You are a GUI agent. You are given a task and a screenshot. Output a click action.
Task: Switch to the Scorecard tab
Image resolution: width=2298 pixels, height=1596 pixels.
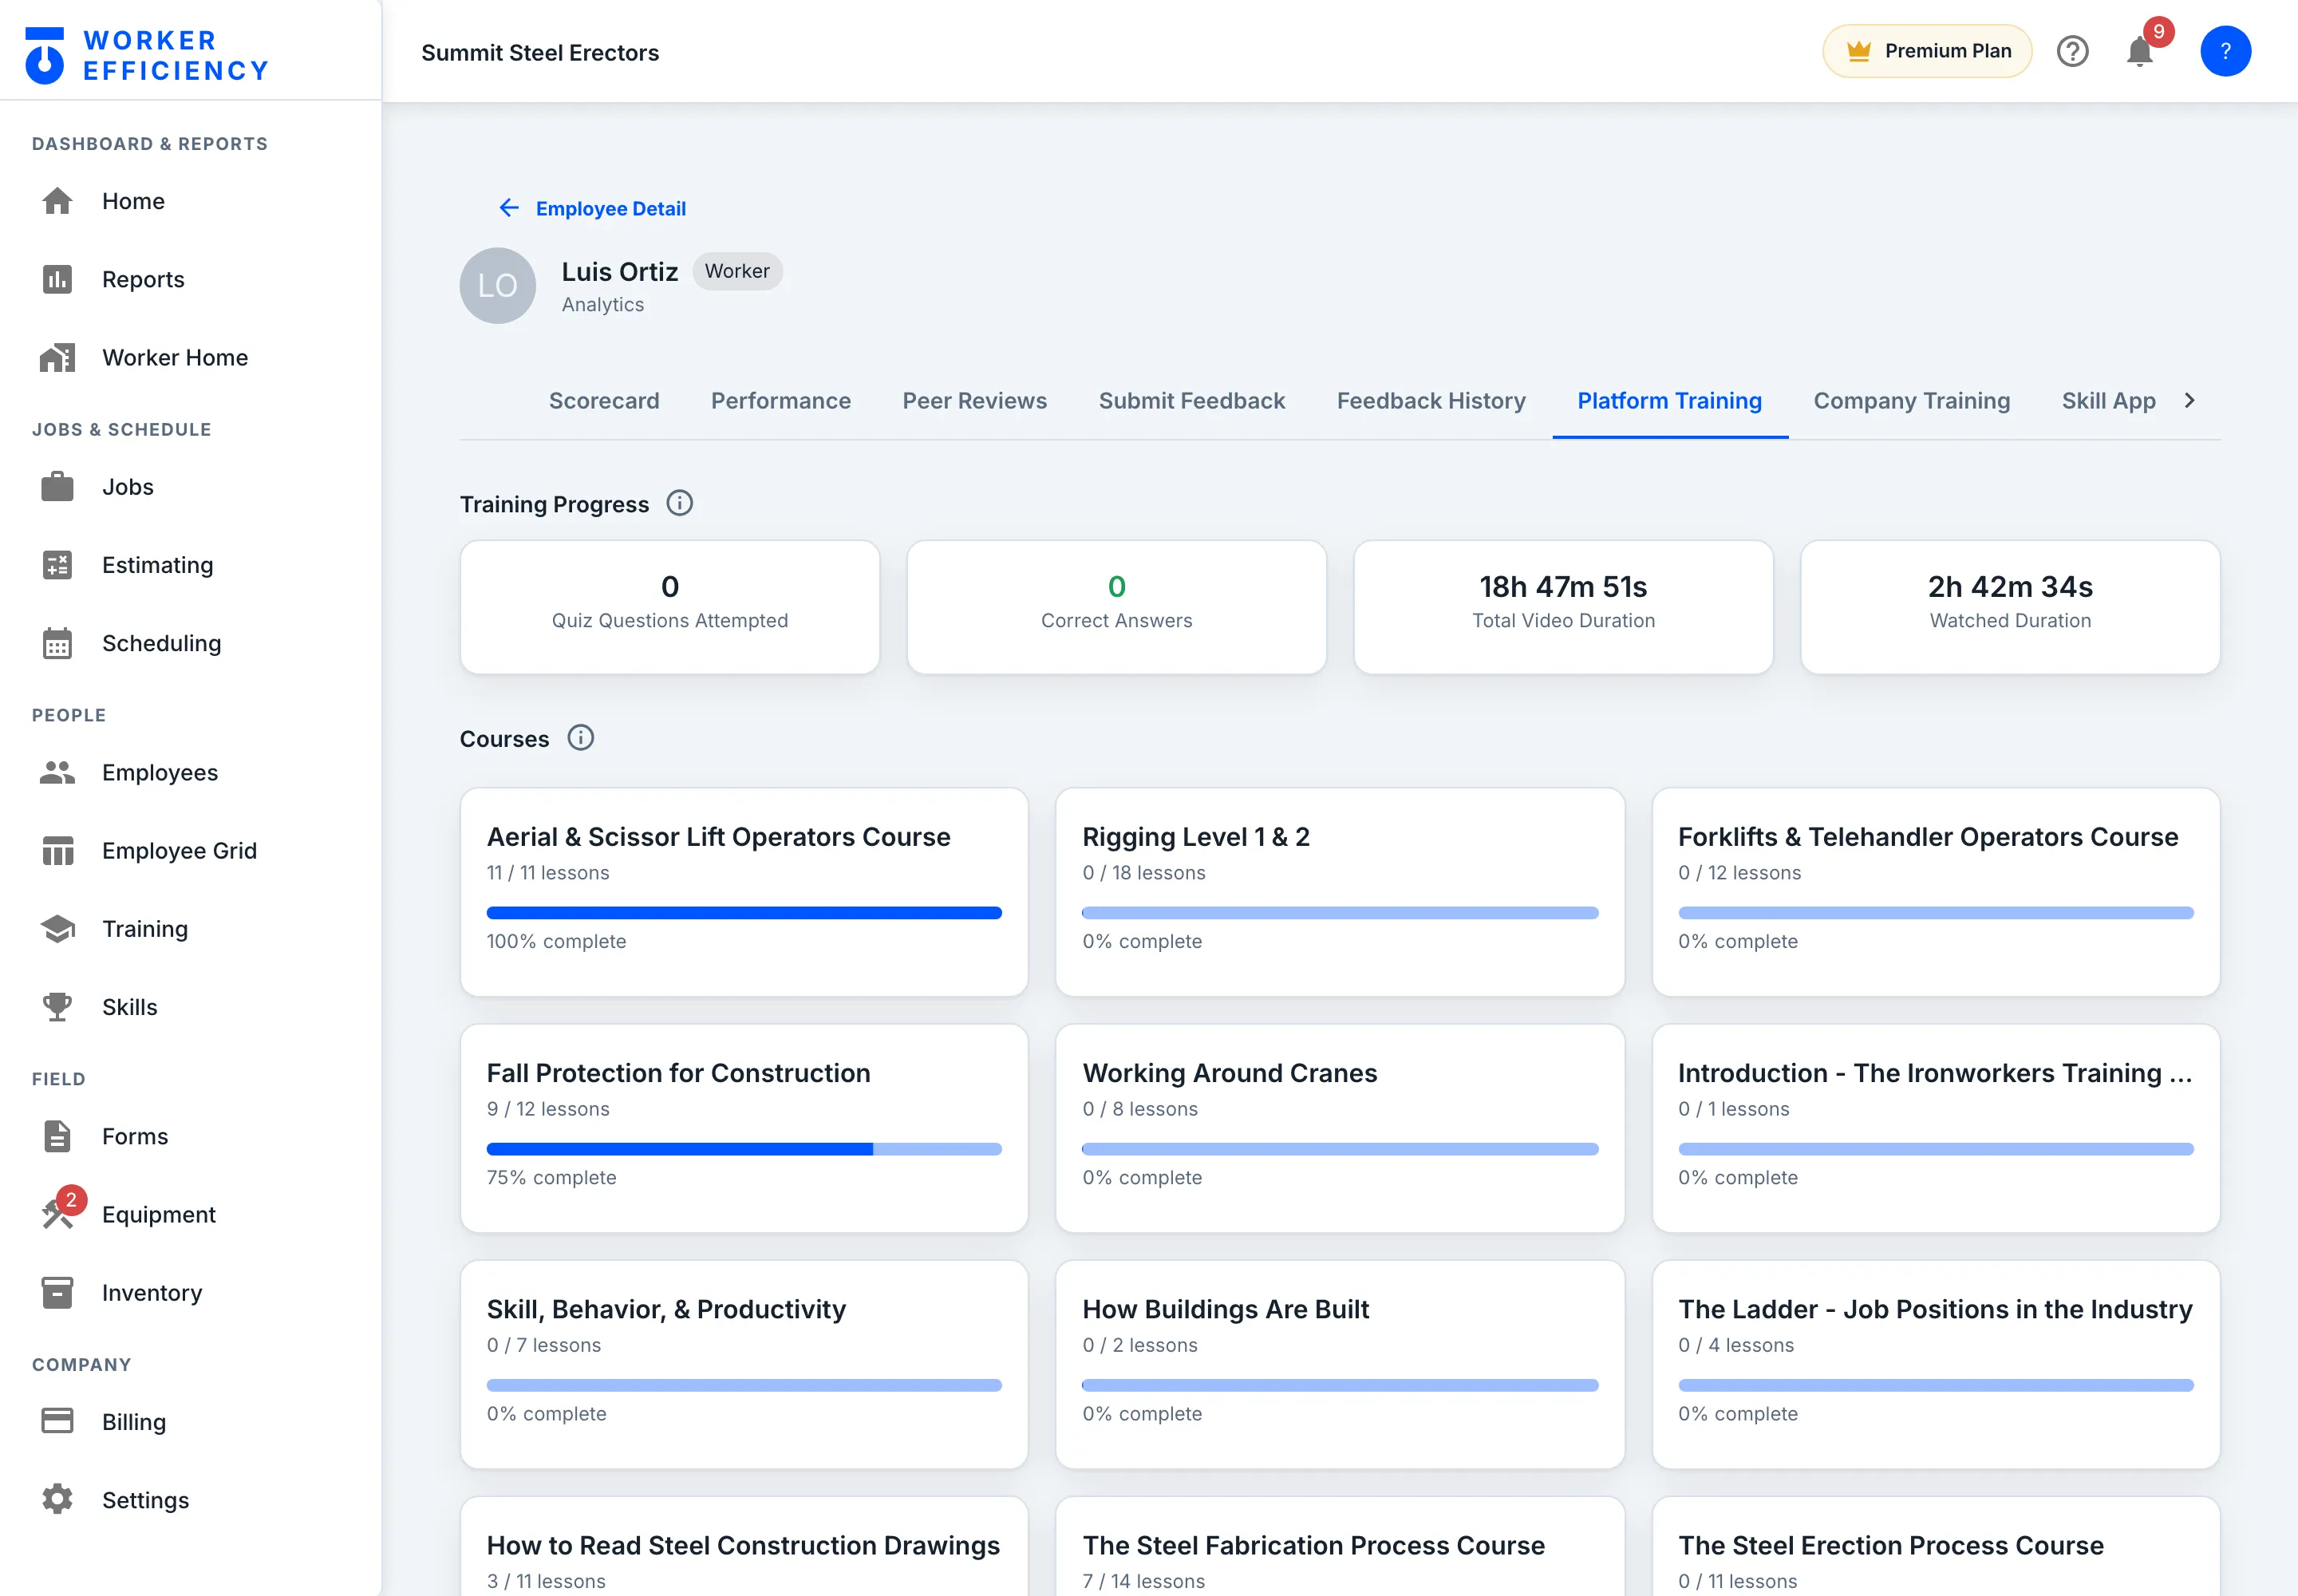pos(604,401)
